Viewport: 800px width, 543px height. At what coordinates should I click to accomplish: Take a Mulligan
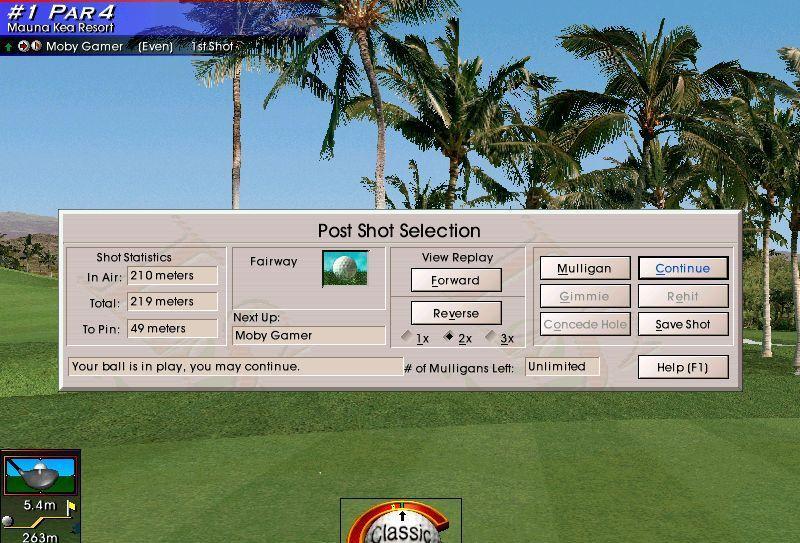(x=584, y=269)
